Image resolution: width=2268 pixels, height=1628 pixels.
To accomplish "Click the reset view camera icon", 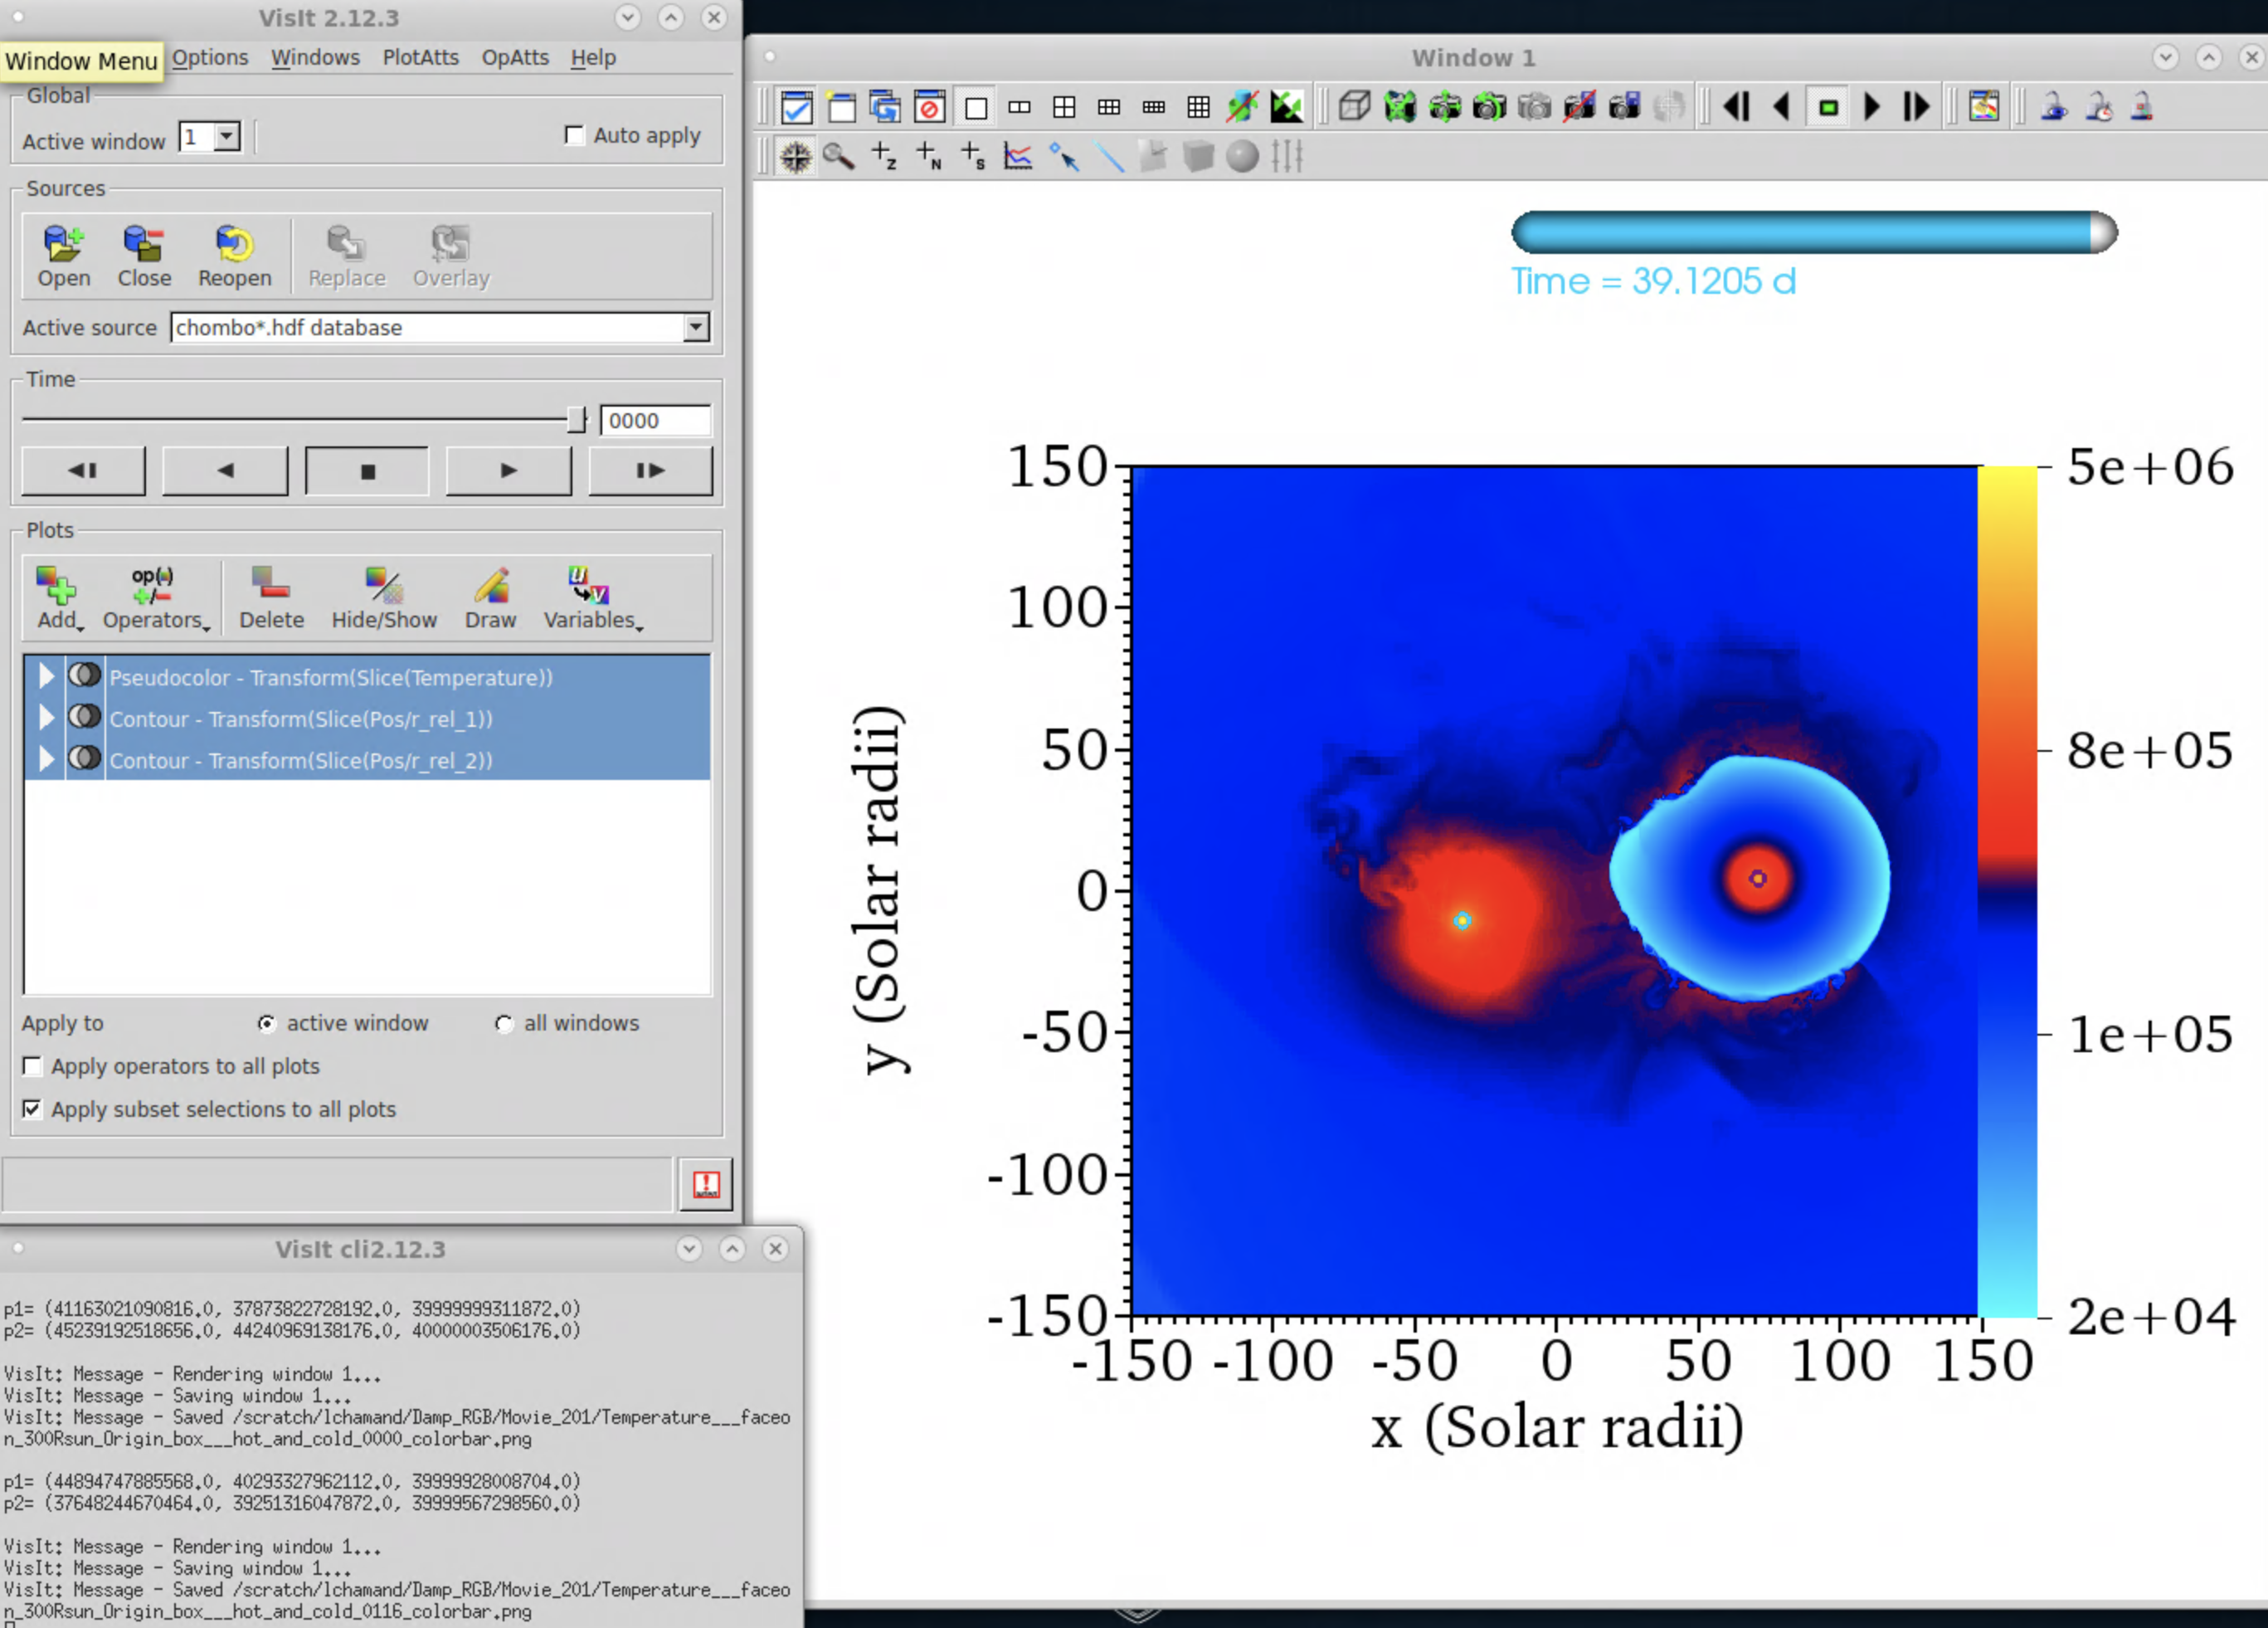I will (x=1400, y=106).
